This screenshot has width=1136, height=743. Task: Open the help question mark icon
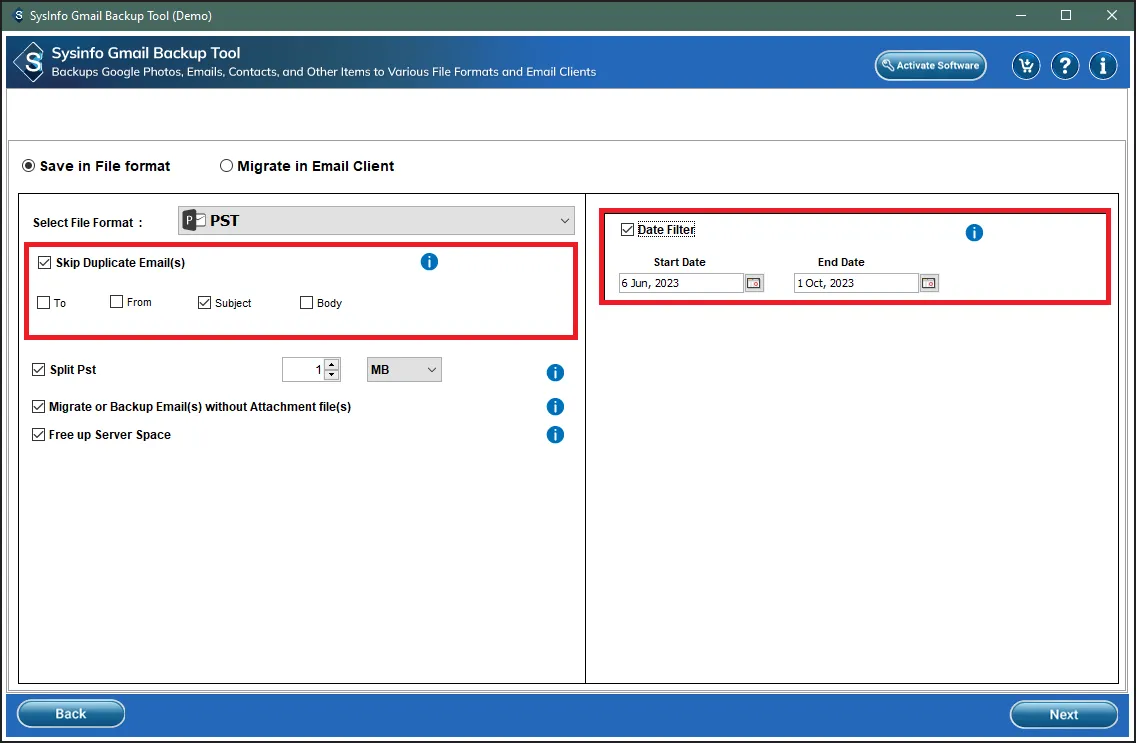click(x=1065, y=66)
